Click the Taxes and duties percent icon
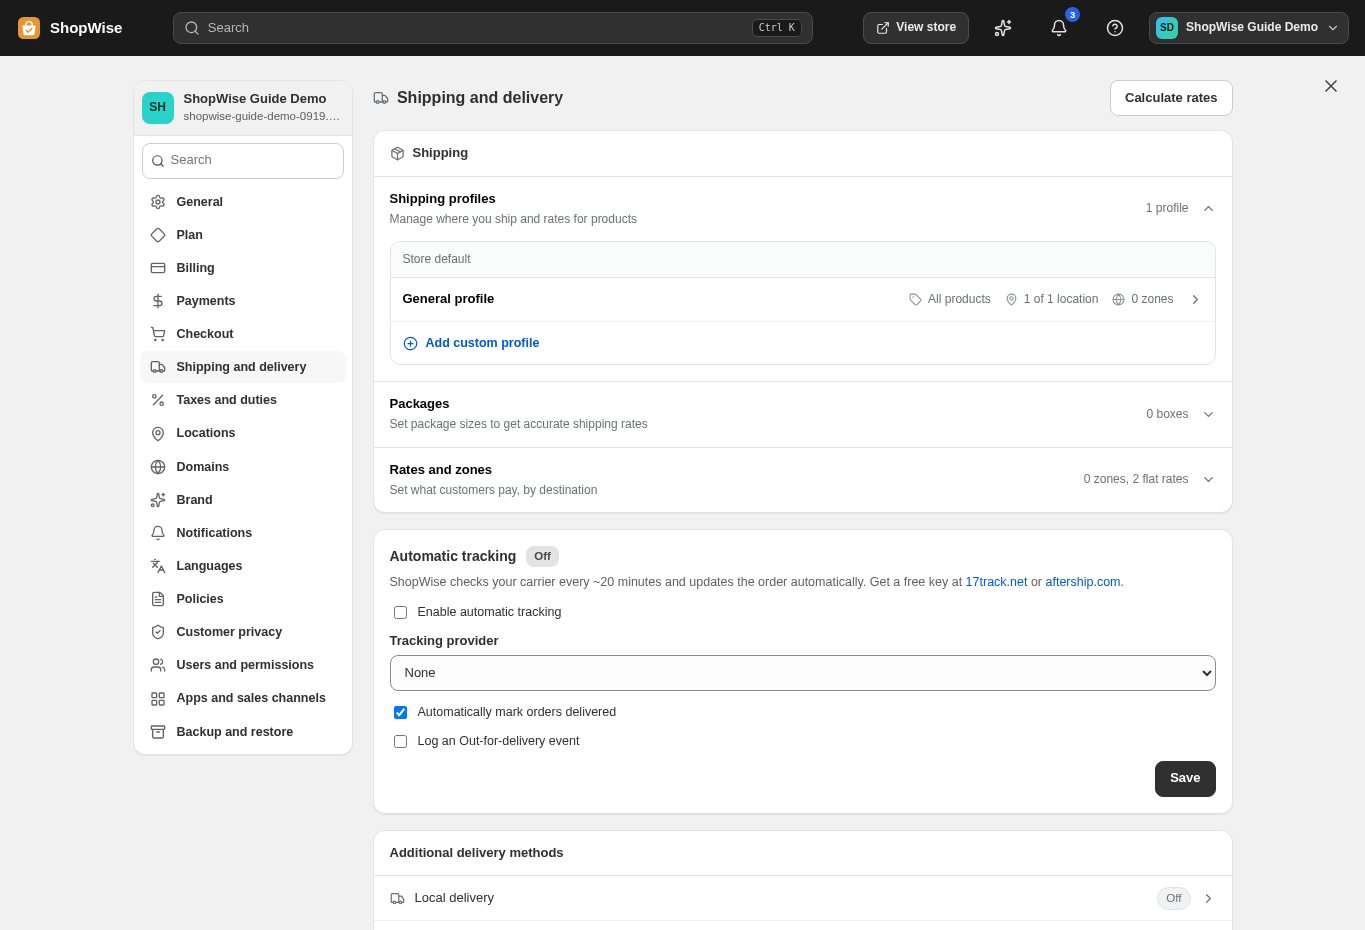The height and width of the screenshot is (930, 1365). point(158,400)
